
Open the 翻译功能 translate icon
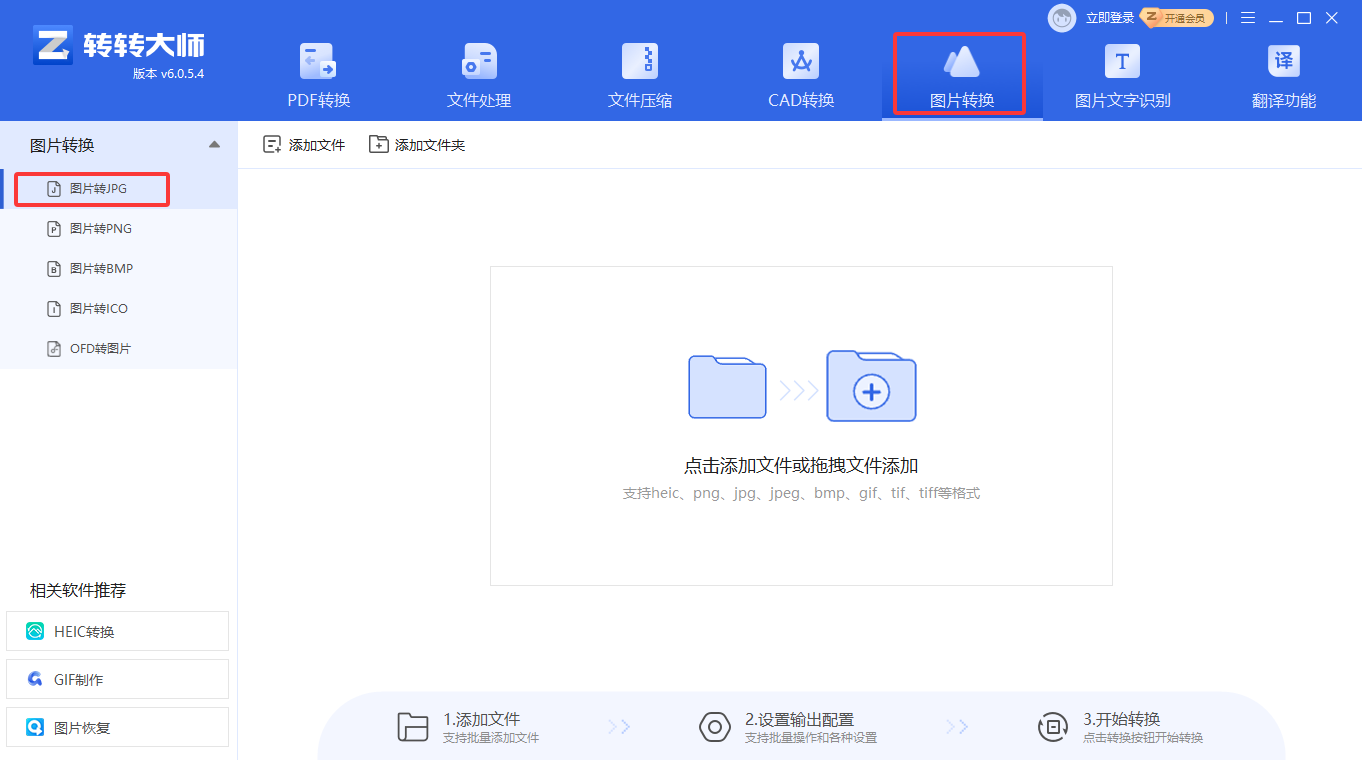tap(1283, 62)
